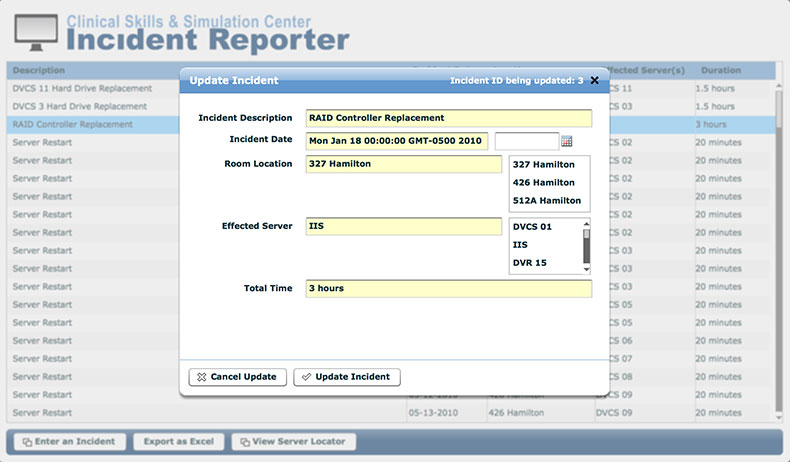
Task: Open the calendar date picker icon
Action: pos(566,142)
